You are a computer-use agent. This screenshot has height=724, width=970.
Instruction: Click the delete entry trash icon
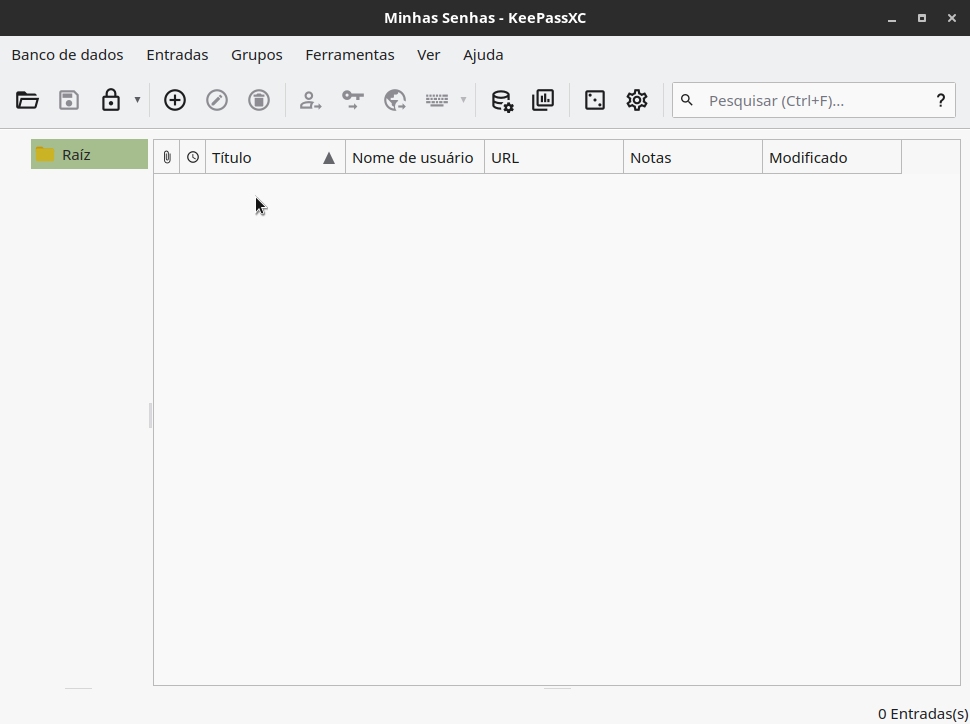pyautogui.click(x=259, y=100)
